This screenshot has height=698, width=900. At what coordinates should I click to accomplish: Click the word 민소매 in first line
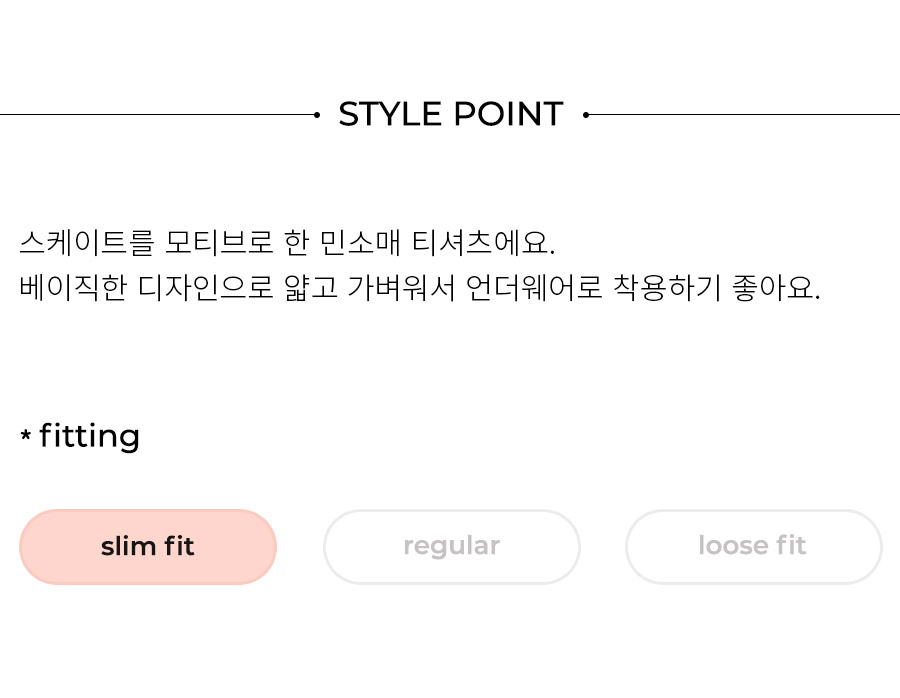(x=359, y=242)
